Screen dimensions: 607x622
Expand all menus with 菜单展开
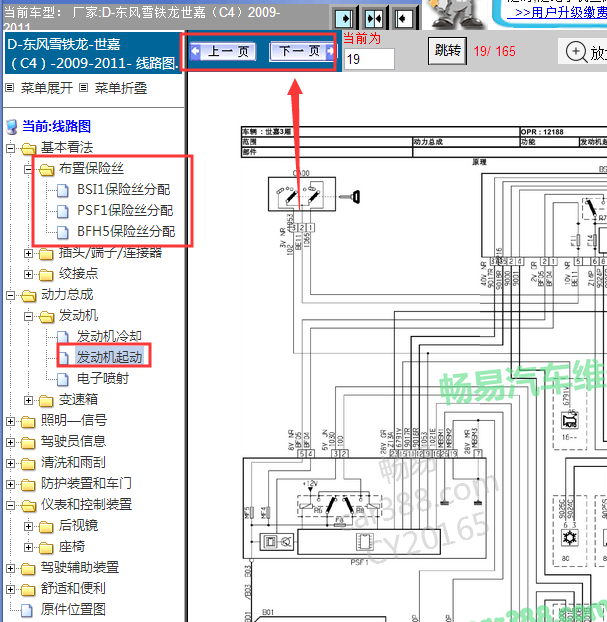pos(47,88)
